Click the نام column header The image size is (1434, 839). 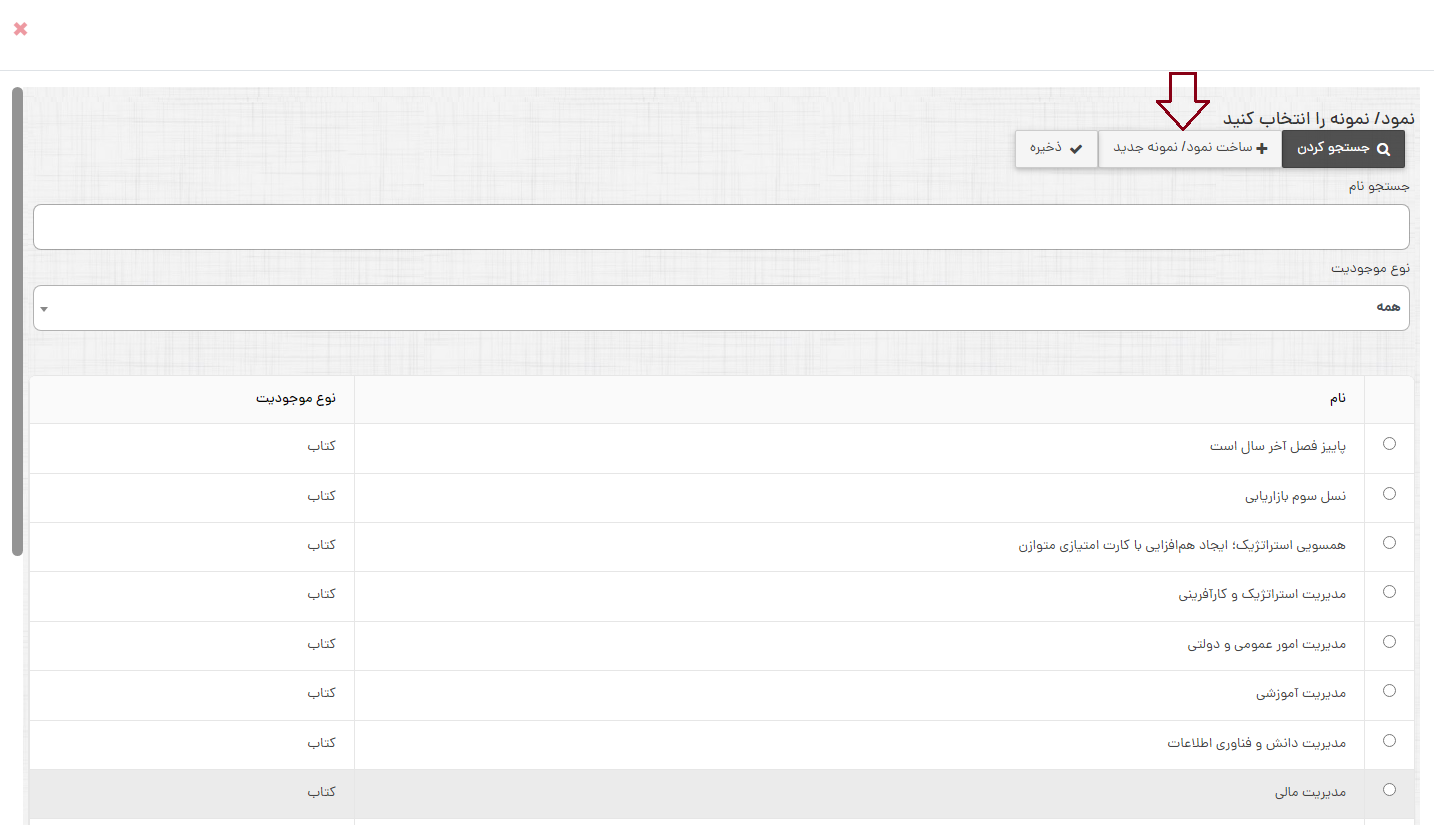tap(1337, 399)
